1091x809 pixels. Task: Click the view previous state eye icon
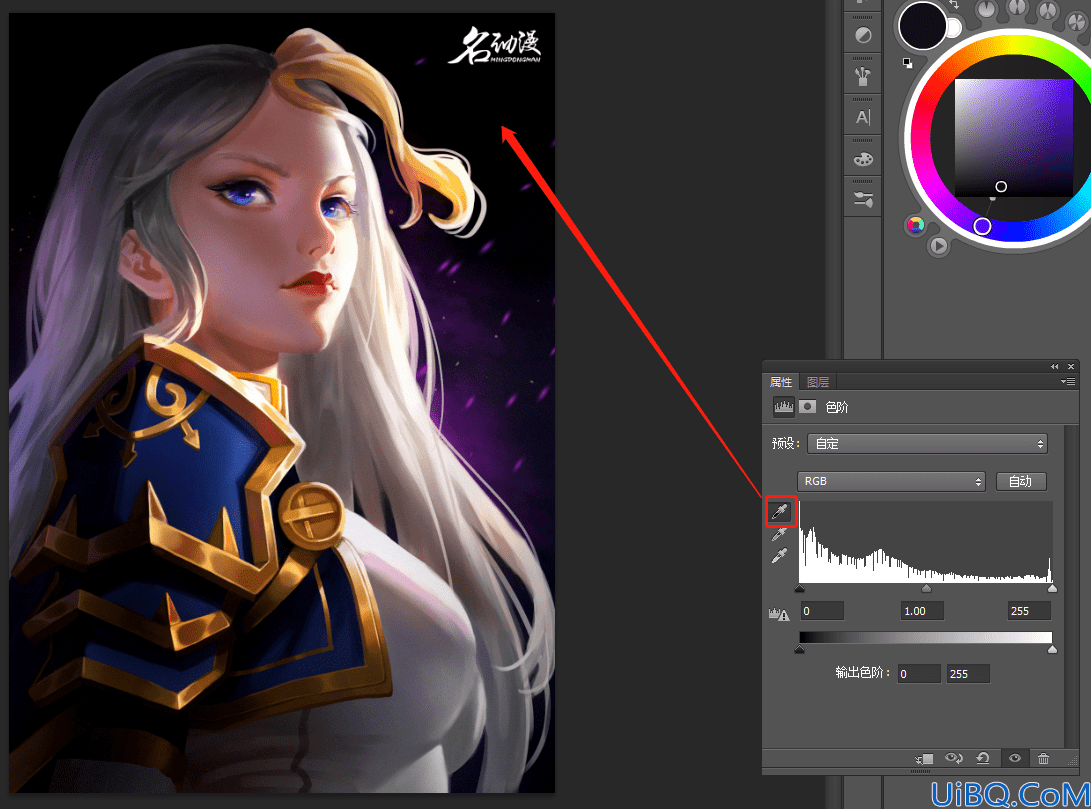tap(954, 758)
